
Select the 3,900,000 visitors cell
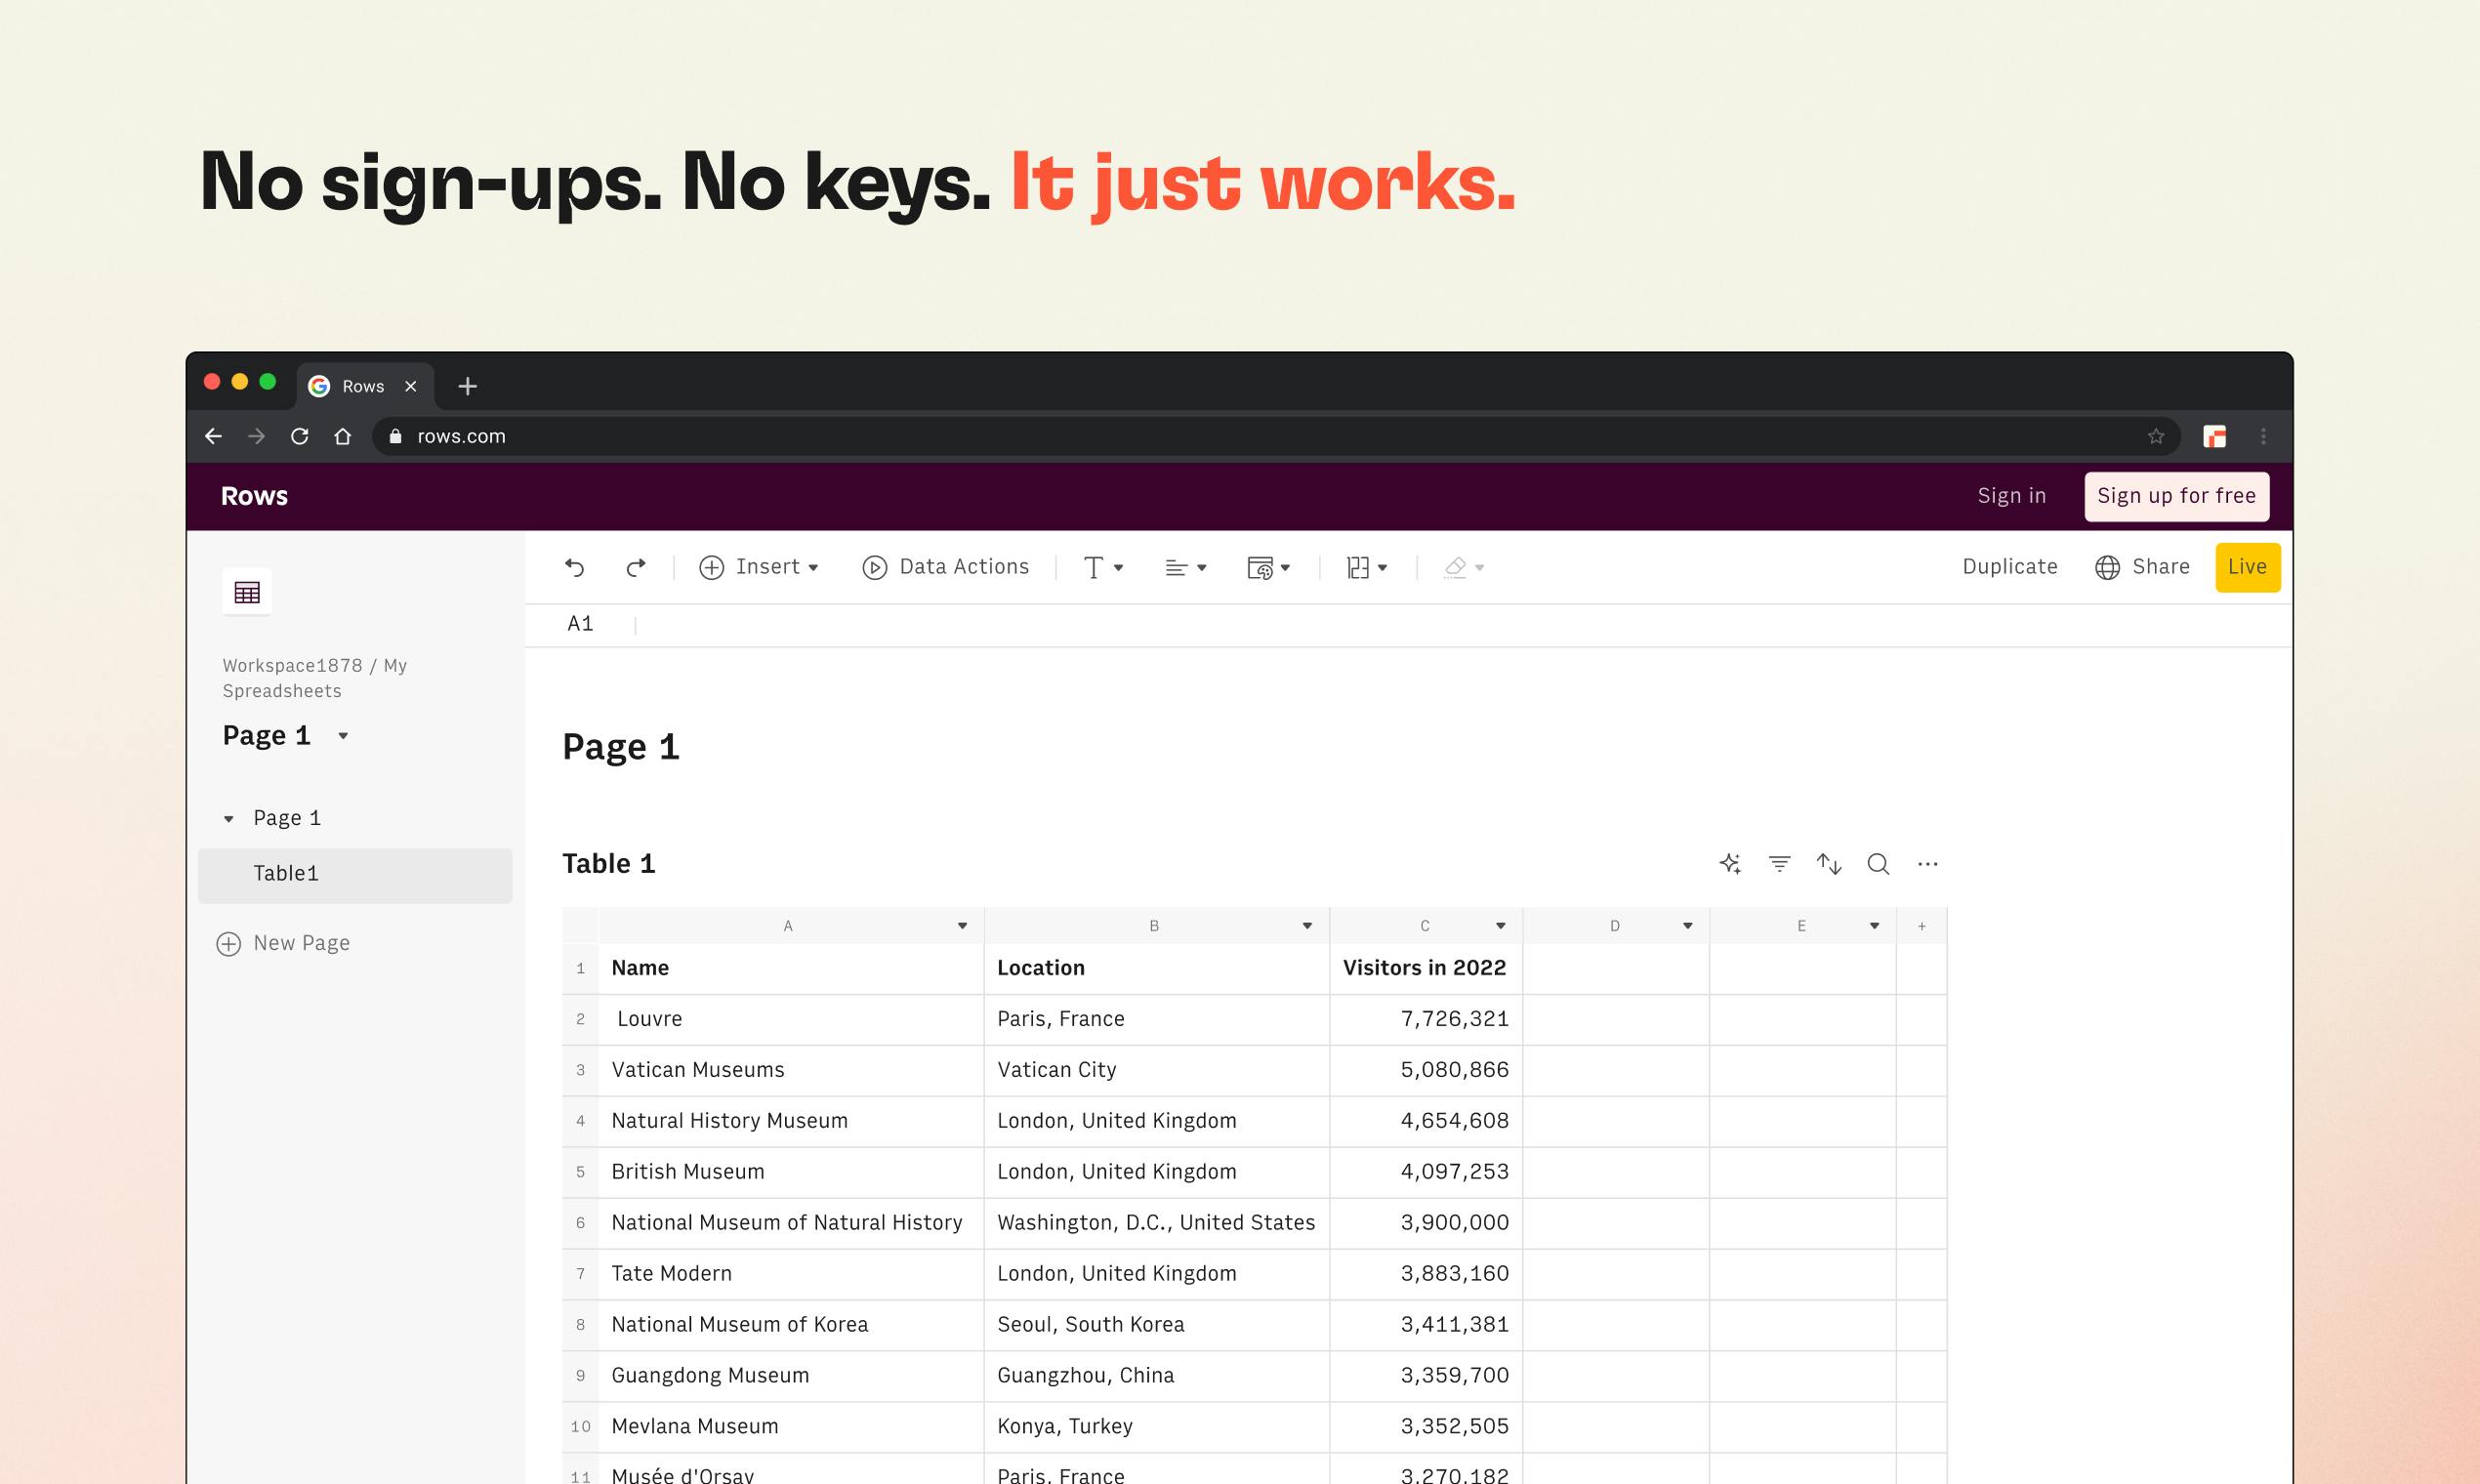pyautogui.click(x=1426, y=1223)
